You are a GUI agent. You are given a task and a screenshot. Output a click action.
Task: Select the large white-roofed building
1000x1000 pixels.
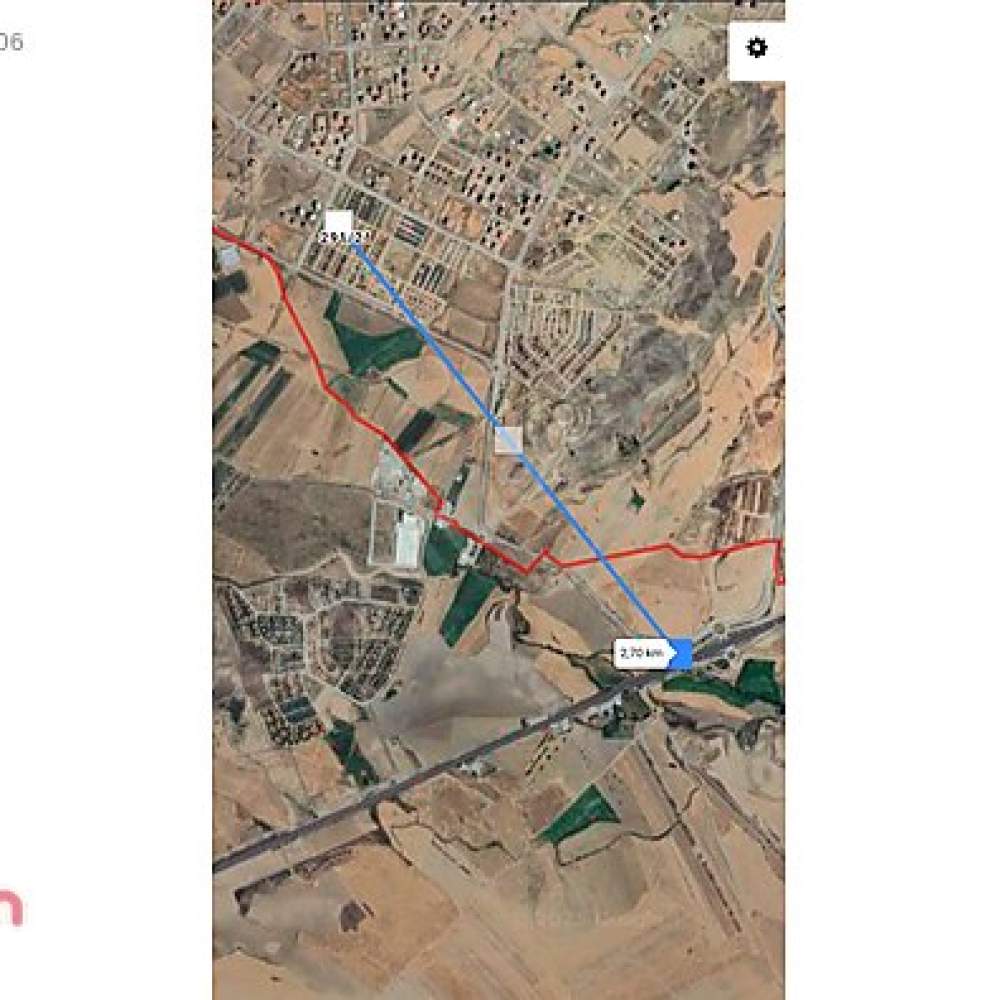click(408, 541)
